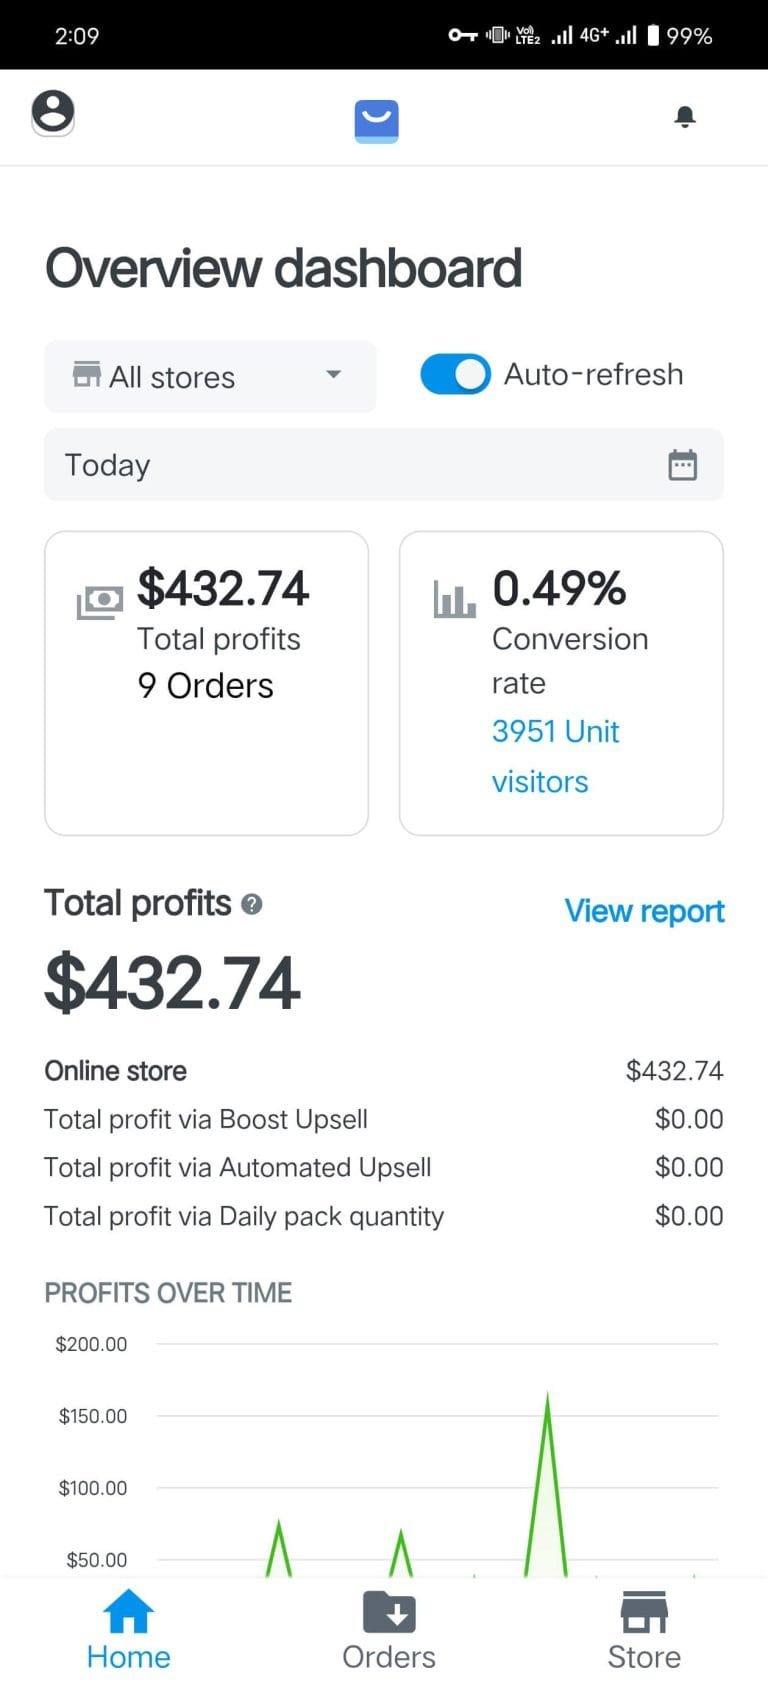This screenshot has height=1707, width=768.
Task: Tap the tallest green peak in profits chart
Action: pyautogui.click(x=547, y=1400)
